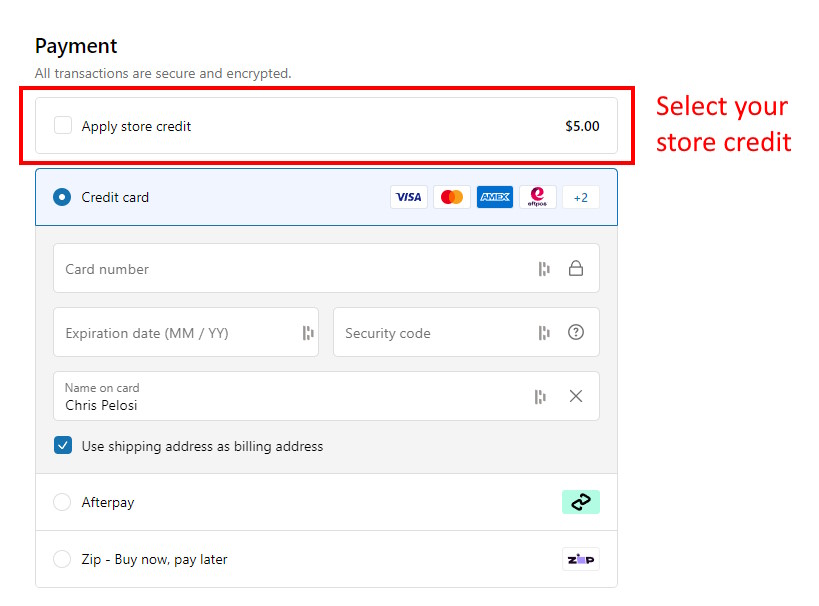Select the Credit card payment option
The height and width of the screenshot is (606, 819).
coord(62,197)
